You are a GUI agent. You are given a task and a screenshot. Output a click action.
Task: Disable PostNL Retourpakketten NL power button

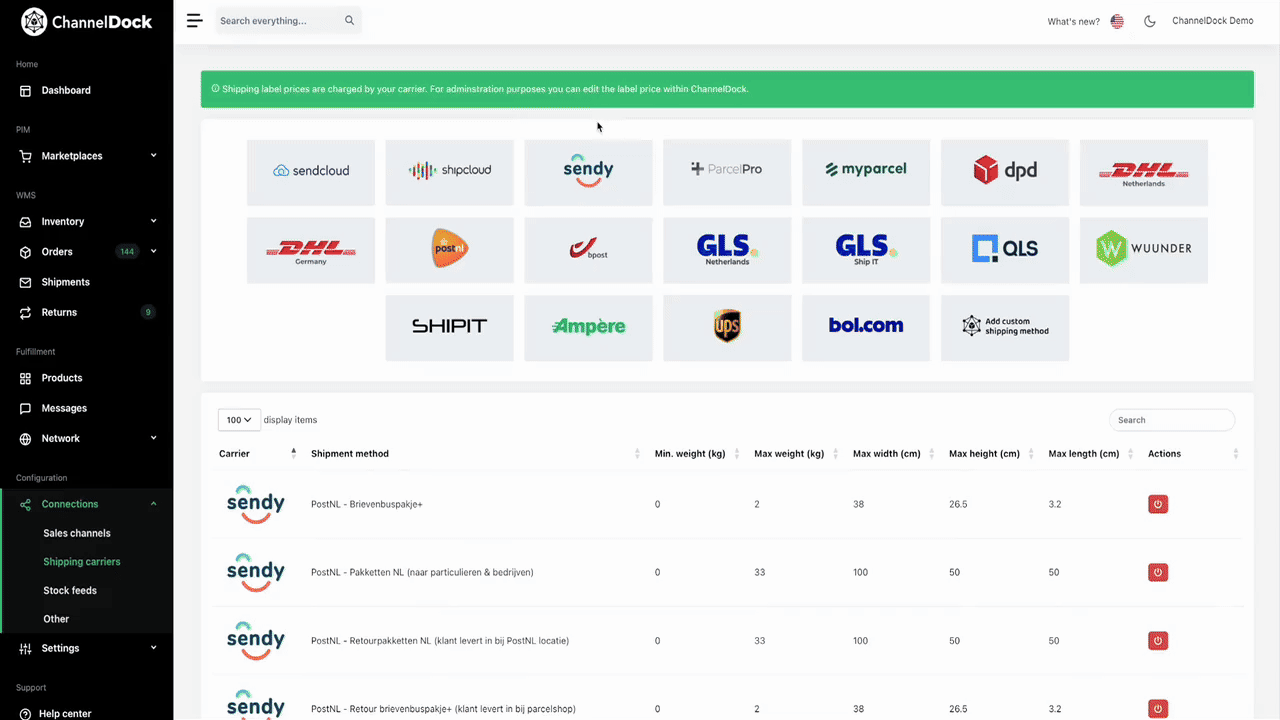(x=1158, y=640)
